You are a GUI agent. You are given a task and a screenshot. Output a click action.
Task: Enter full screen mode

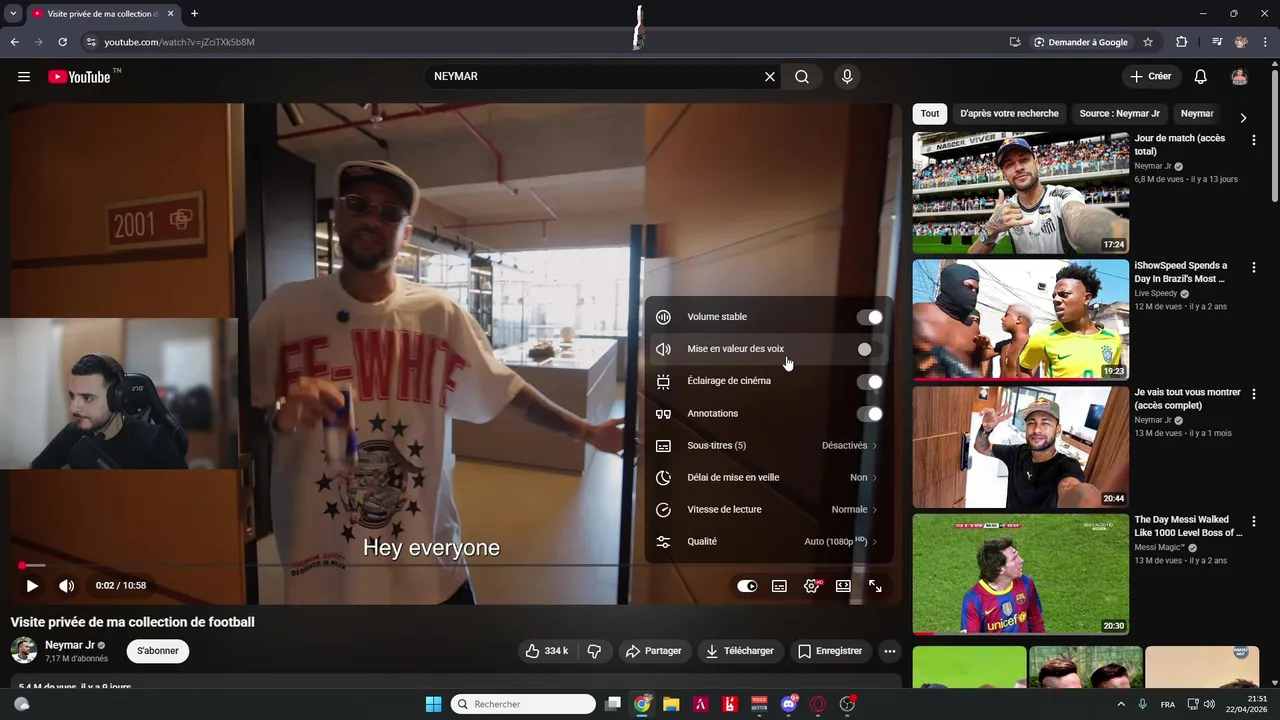pos(875,586)
